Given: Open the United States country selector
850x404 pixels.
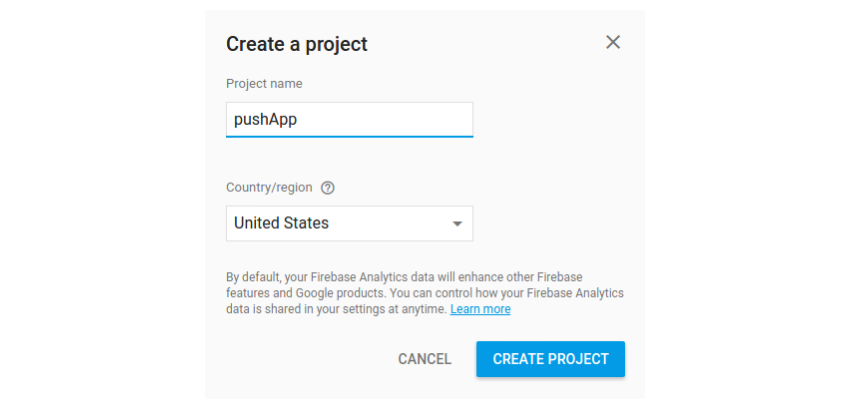Looking at the screenshot, I should coord(350,223).
